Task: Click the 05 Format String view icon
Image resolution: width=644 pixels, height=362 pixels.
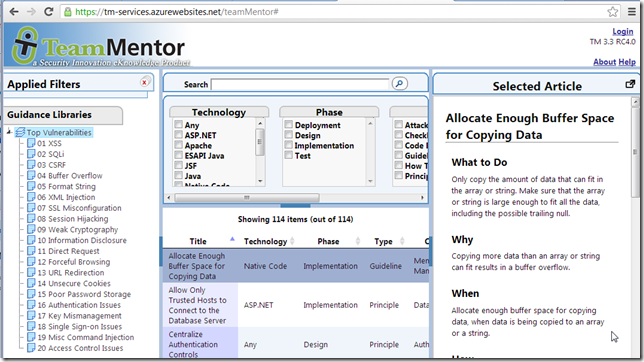Action: [31, 186]
